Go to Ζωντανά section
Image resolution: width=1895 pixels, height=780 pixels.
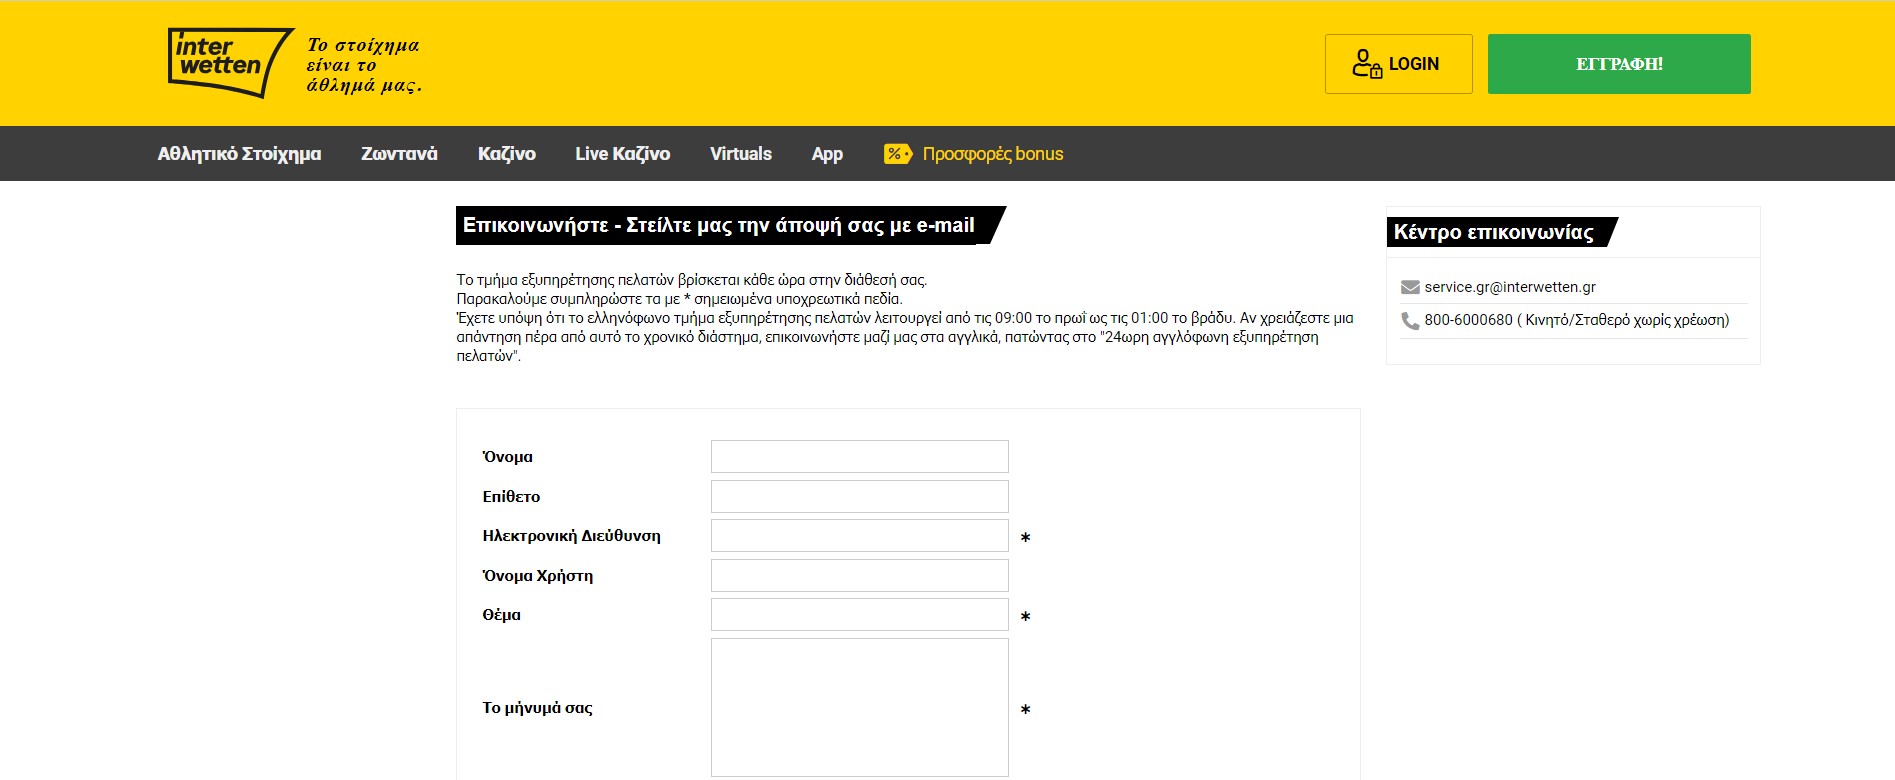(x=399, y=154)
